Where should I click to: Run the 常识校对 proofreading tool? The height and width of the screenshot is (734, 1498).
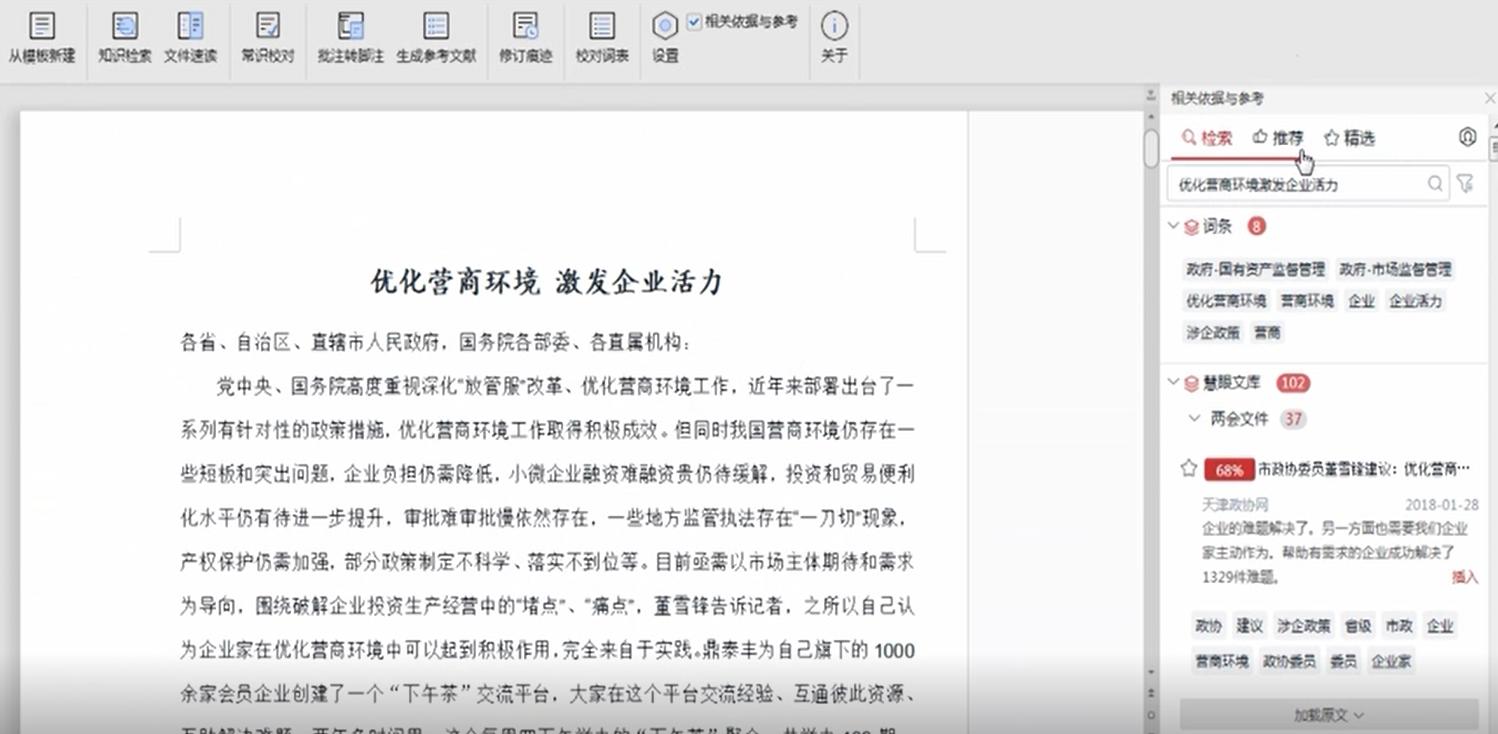click(267, 36)
